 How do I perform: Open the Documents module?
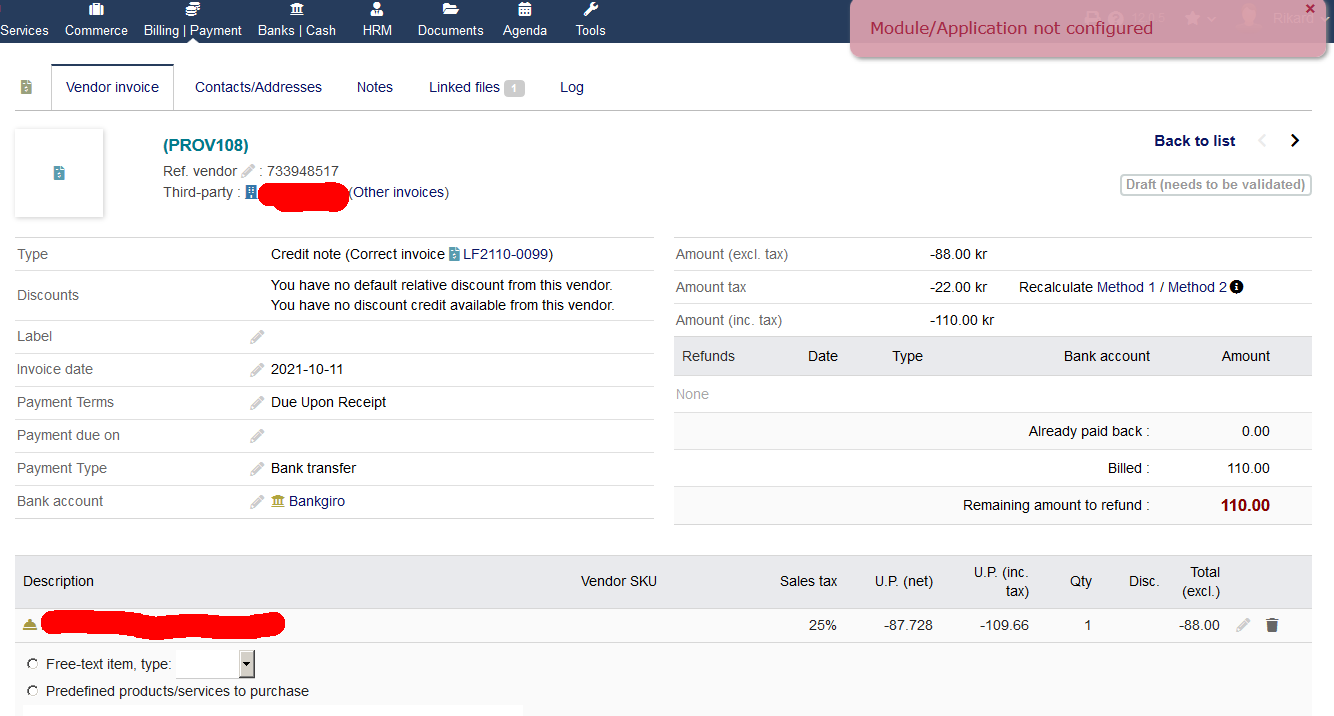pyautogui.click(x=450, y=20)
